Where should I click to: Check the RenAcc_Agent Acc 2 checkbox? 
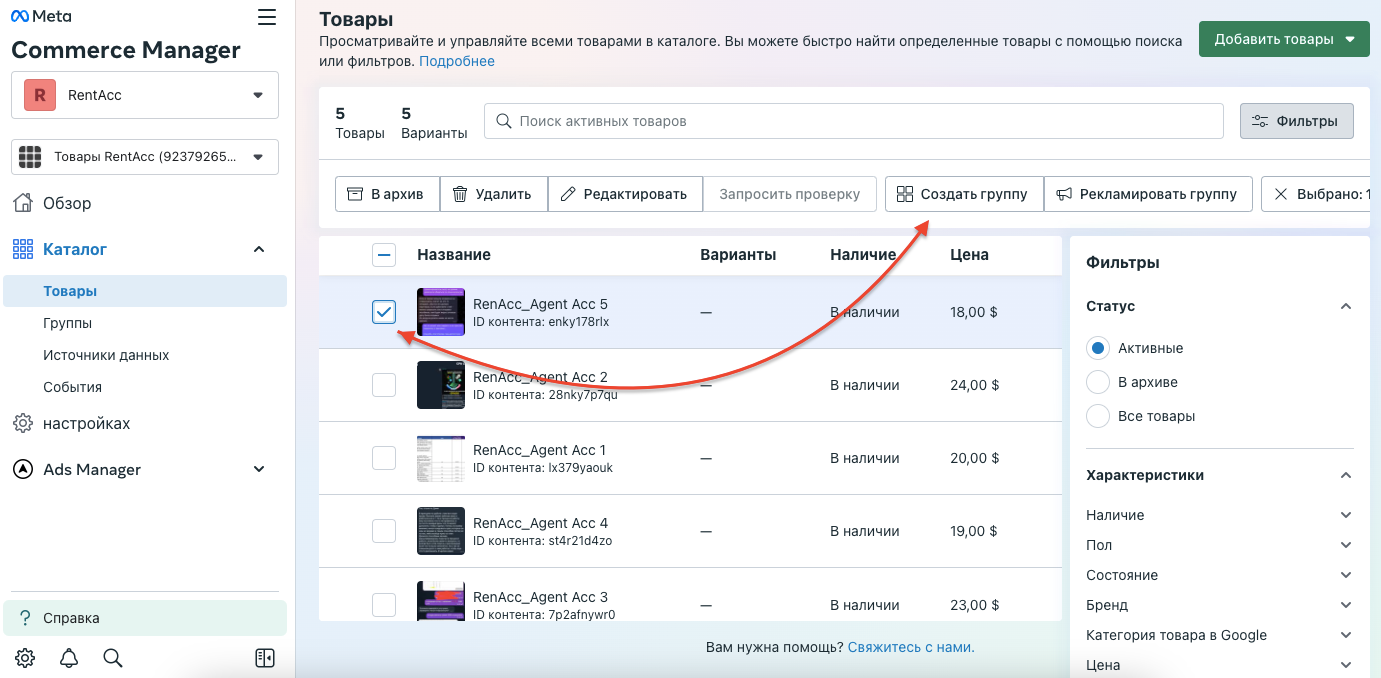pos(384,385)
